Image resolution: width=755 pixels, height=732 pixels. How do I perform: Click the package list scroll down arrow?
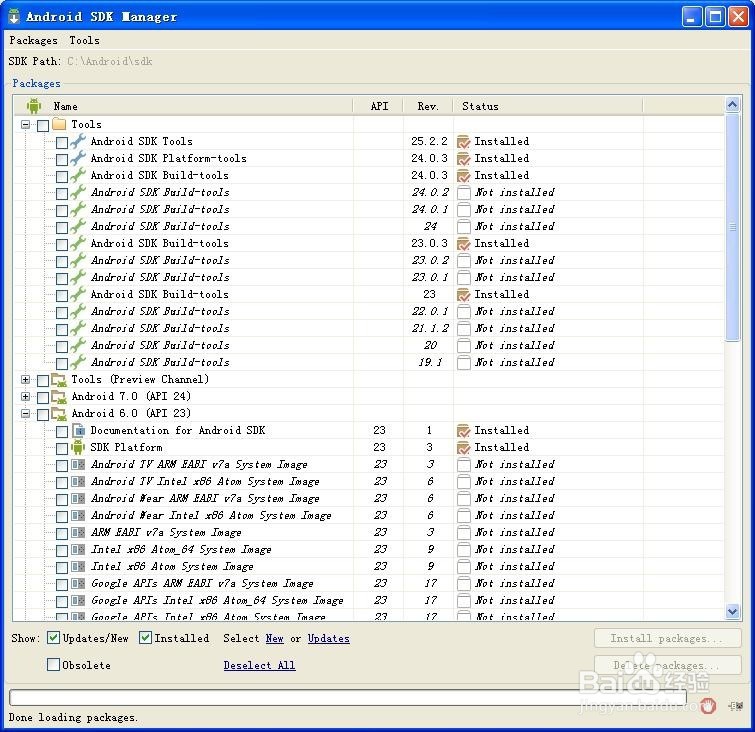point(732,611)
